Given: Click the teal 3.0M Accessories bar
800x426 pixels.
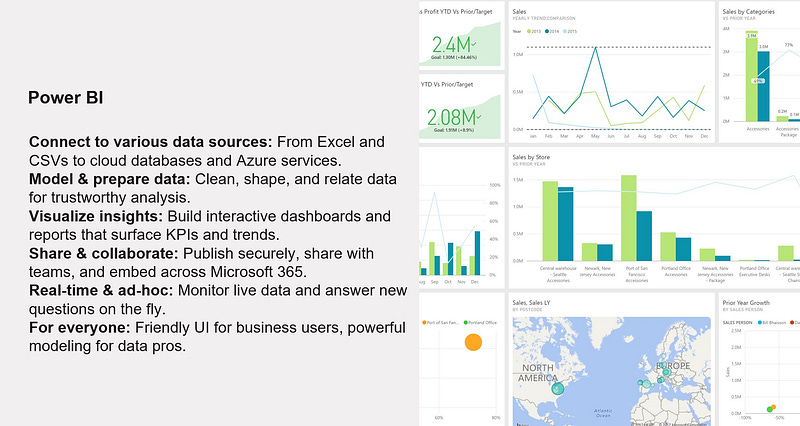Looking at the screenshot, I should (763, 86).
